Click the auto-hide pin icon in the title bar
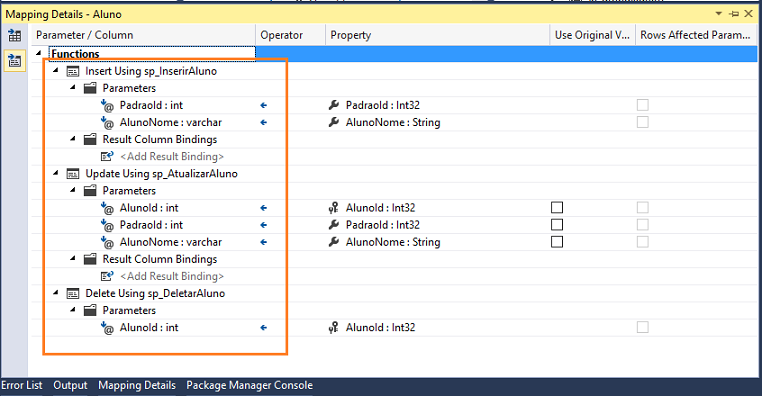This screenshot has height=396, width=762. (x=735, y=14)
